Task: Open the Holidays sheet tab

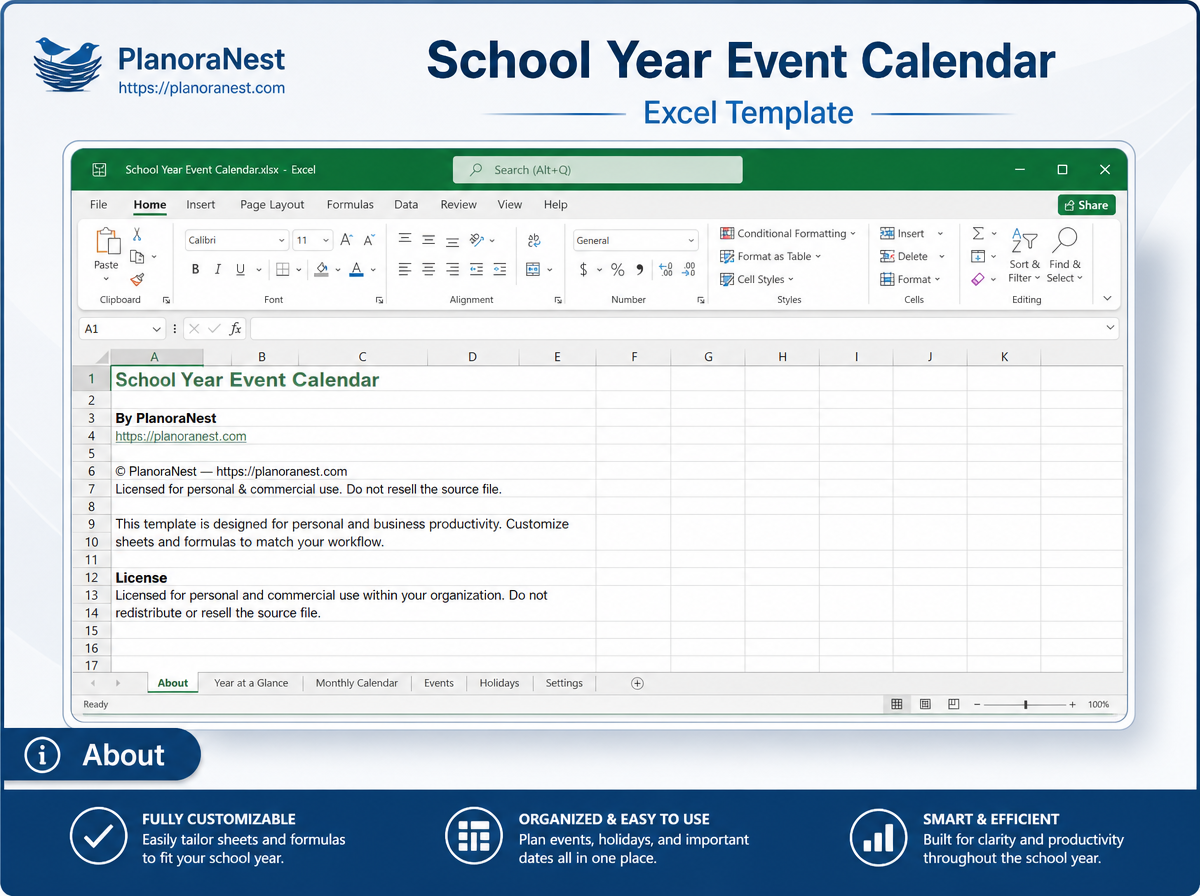Action: coord(499,683)
